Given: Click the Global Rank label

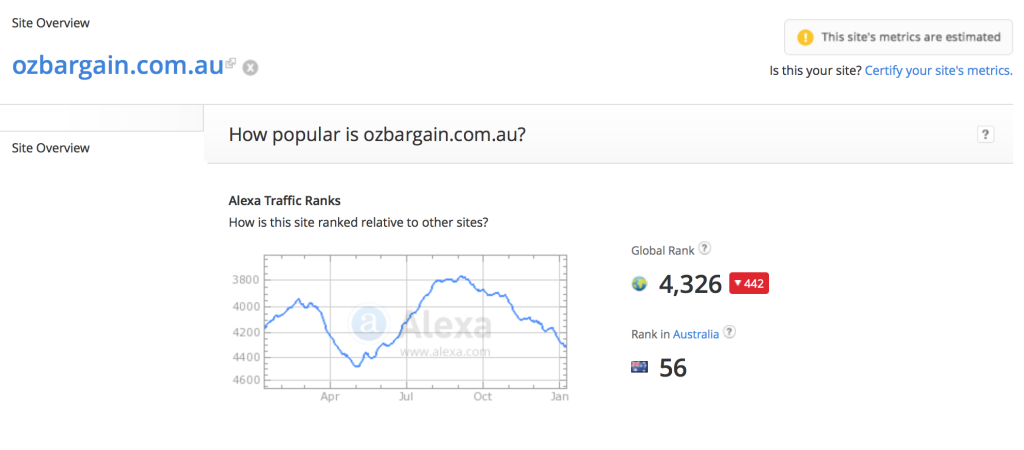Looking at the screenshot, I should 662,251.
